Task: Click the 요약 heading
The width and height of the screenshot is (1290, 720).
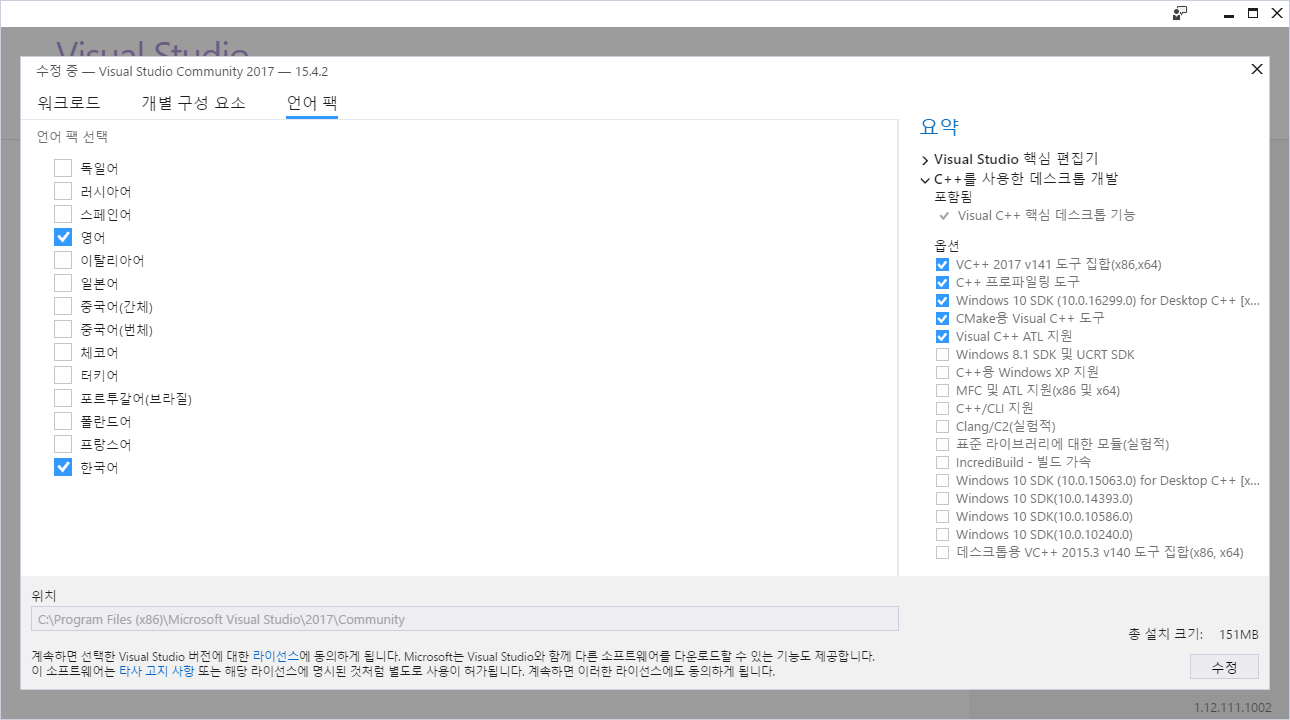Action: pos(939,127)
